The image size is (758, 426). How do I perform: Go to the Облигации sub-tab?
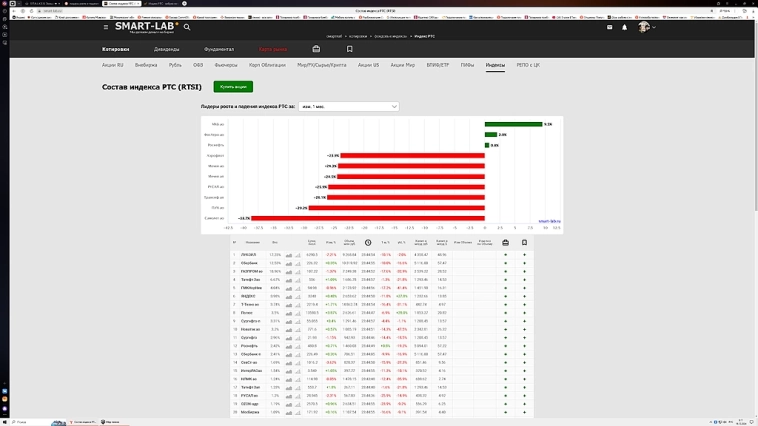tap(266, 65)
